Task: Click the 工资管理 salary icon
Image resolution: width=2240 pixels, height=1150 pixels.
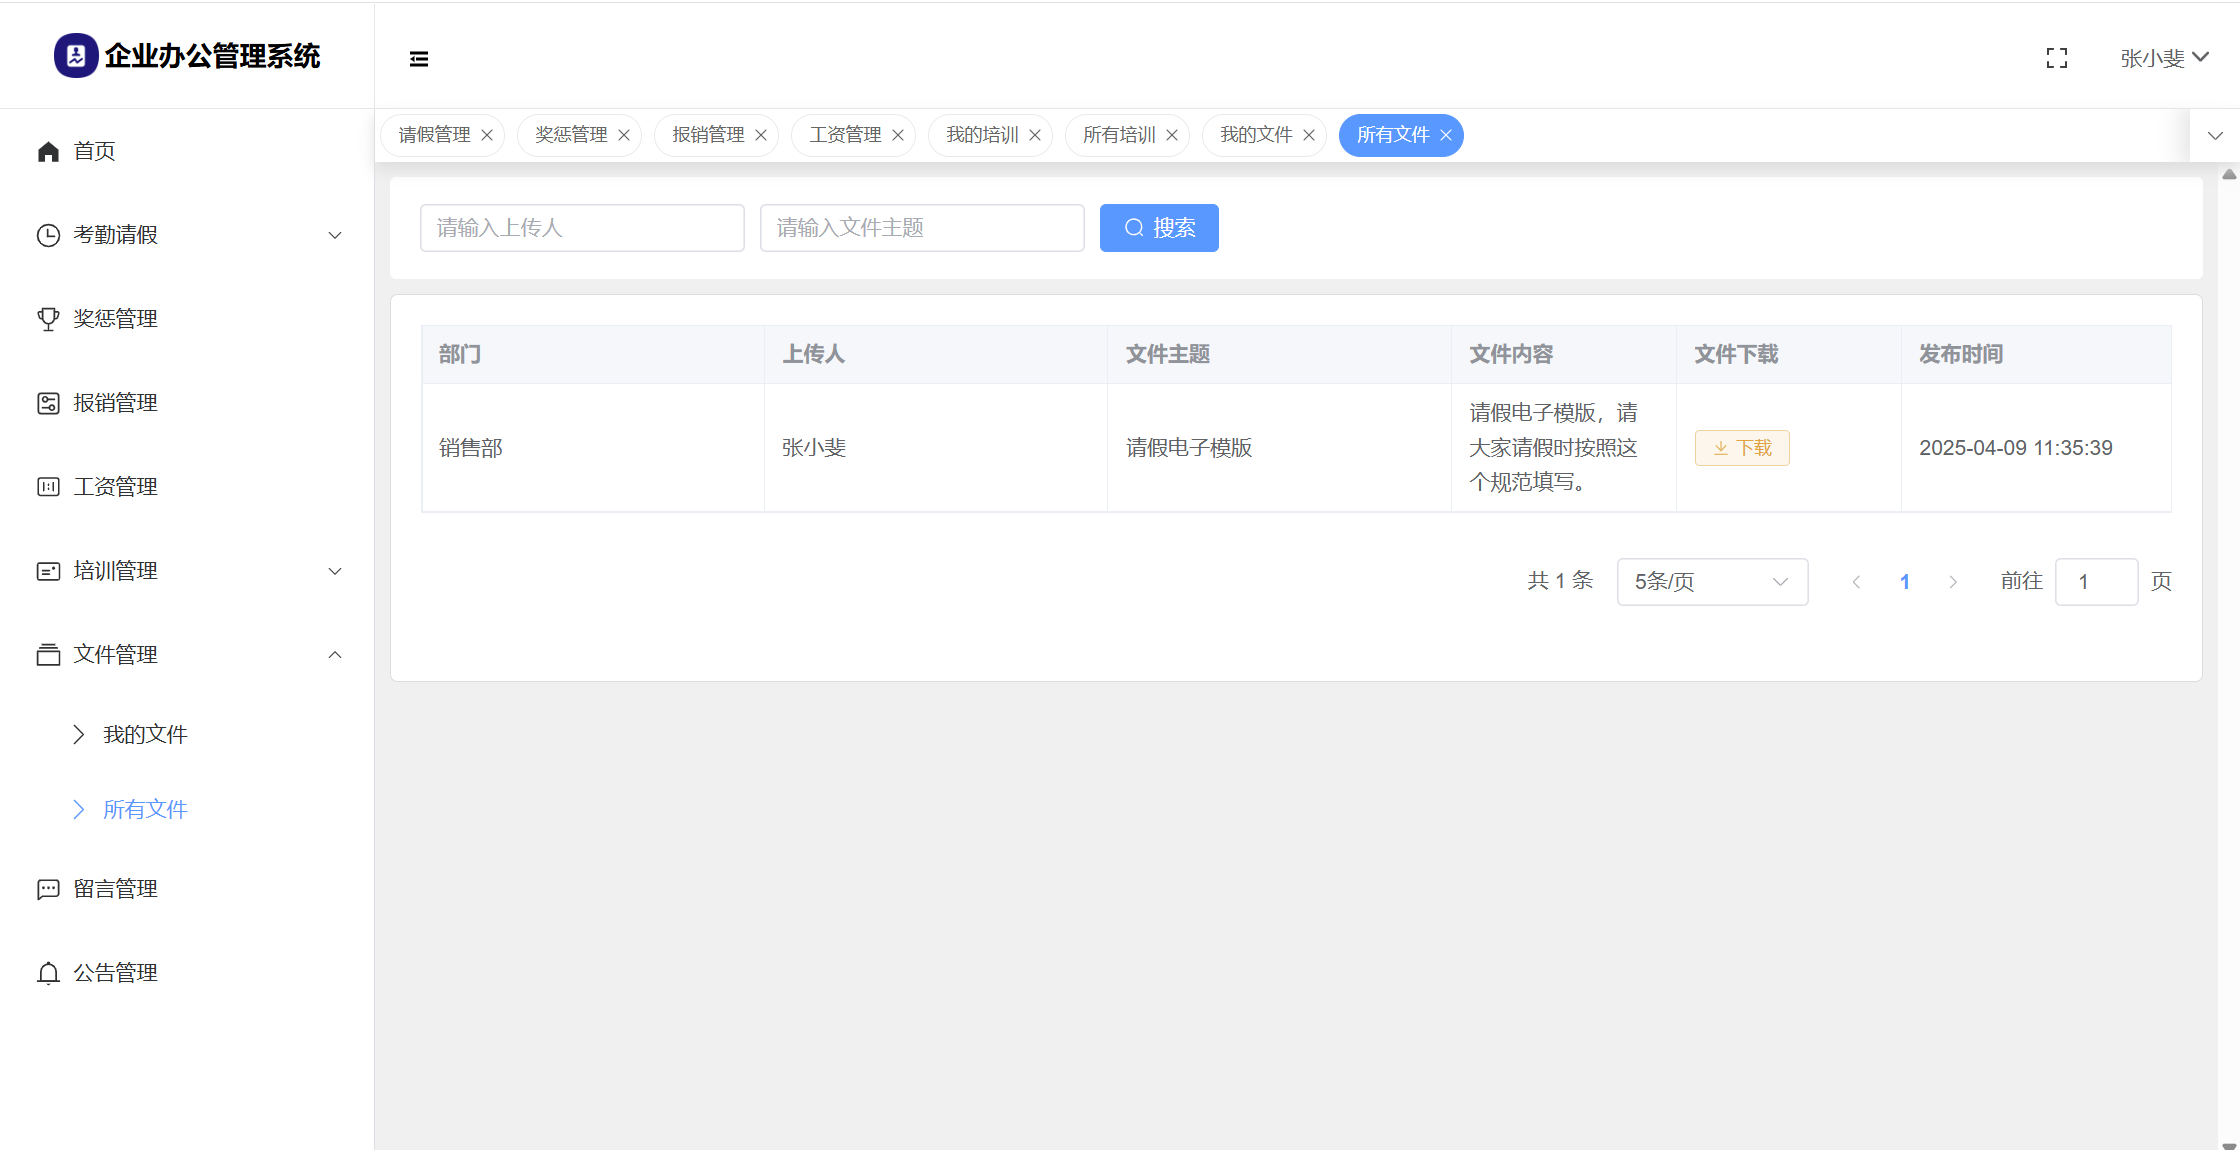Action: click(48, 487)
